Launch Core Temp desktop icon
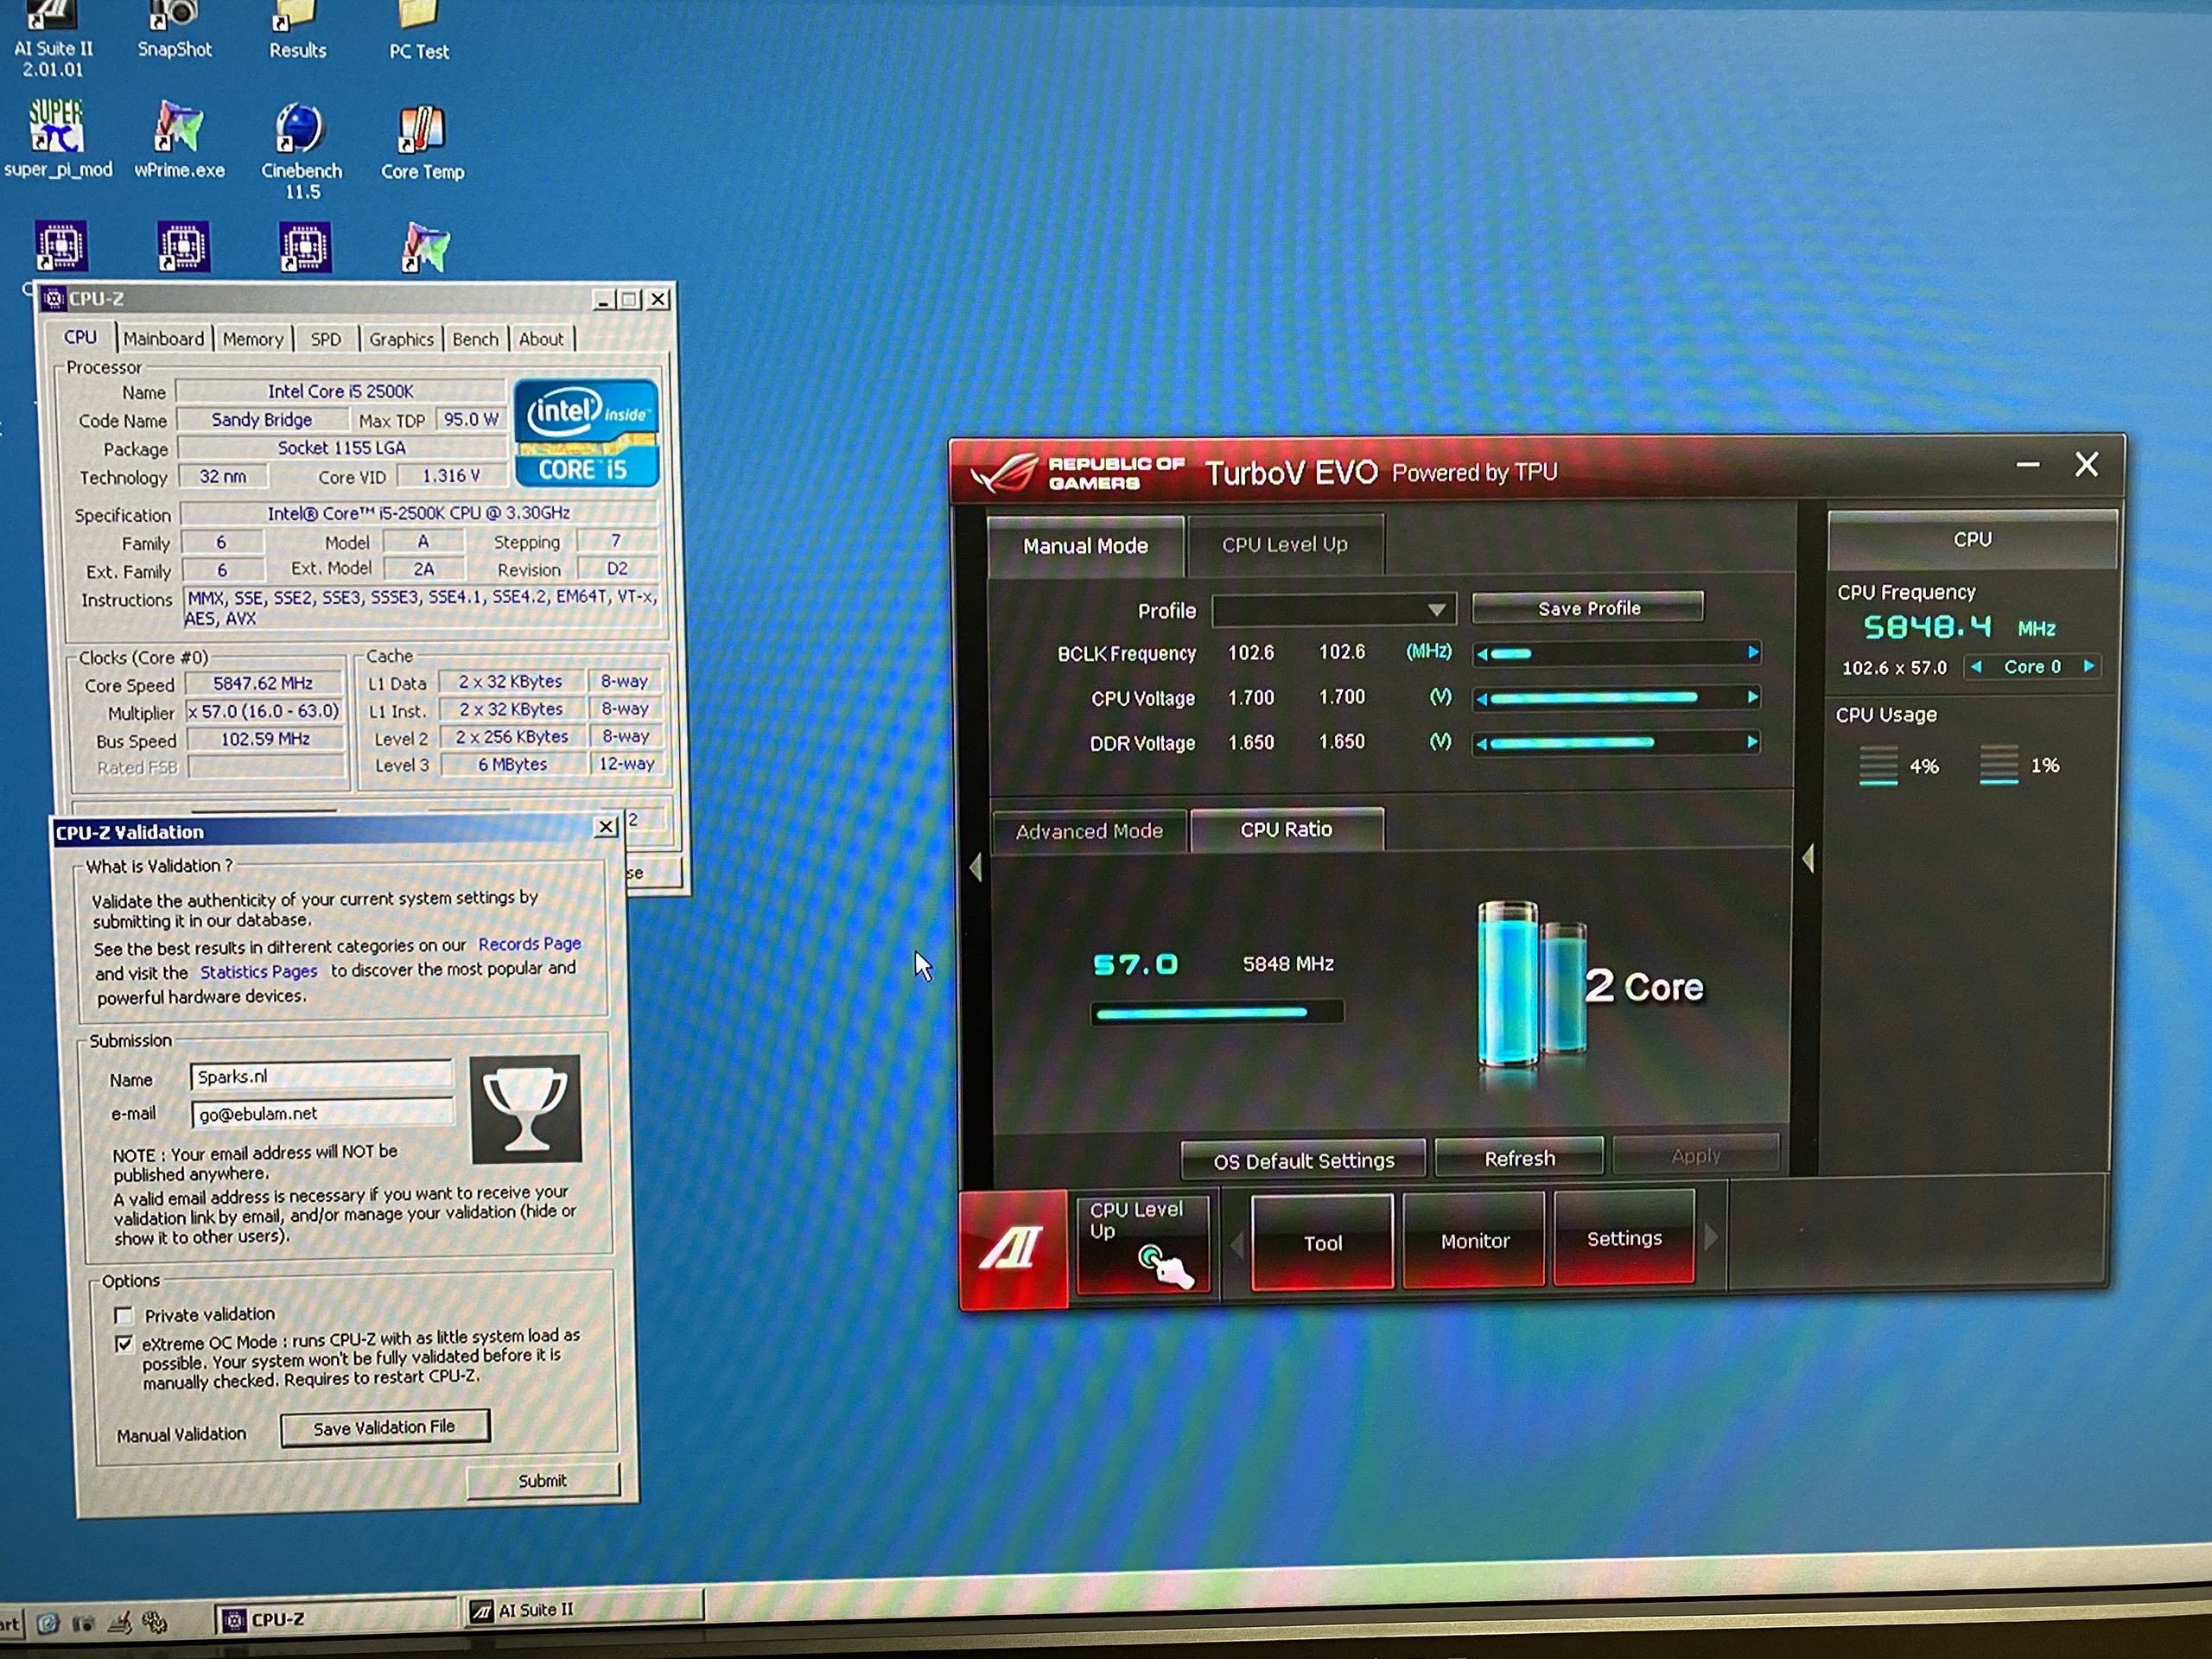Image resolution: width=2212 pixels, height=1659 pixels. (x=422, y=142)
